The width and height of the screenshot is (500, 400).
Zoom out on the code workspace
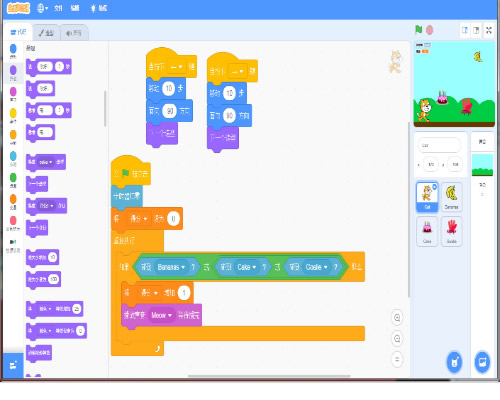tap(397, 339)
